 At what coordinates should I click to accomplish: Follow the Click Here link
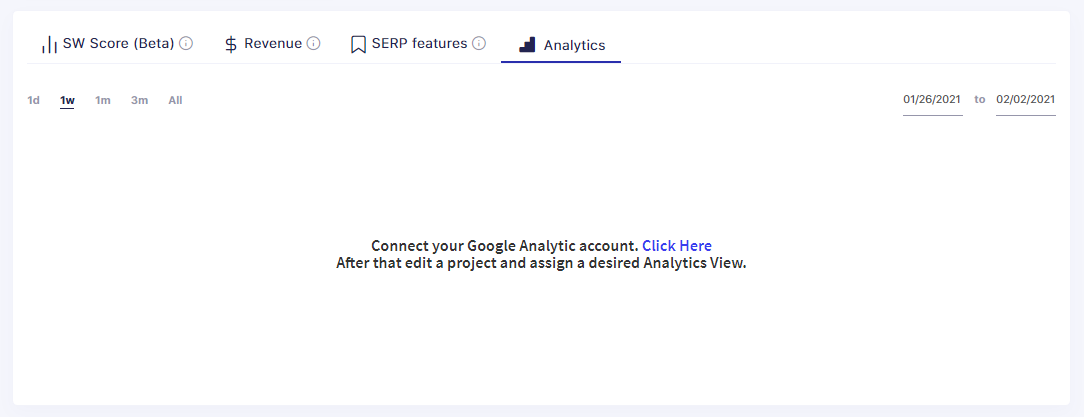(x=677, y=246)
